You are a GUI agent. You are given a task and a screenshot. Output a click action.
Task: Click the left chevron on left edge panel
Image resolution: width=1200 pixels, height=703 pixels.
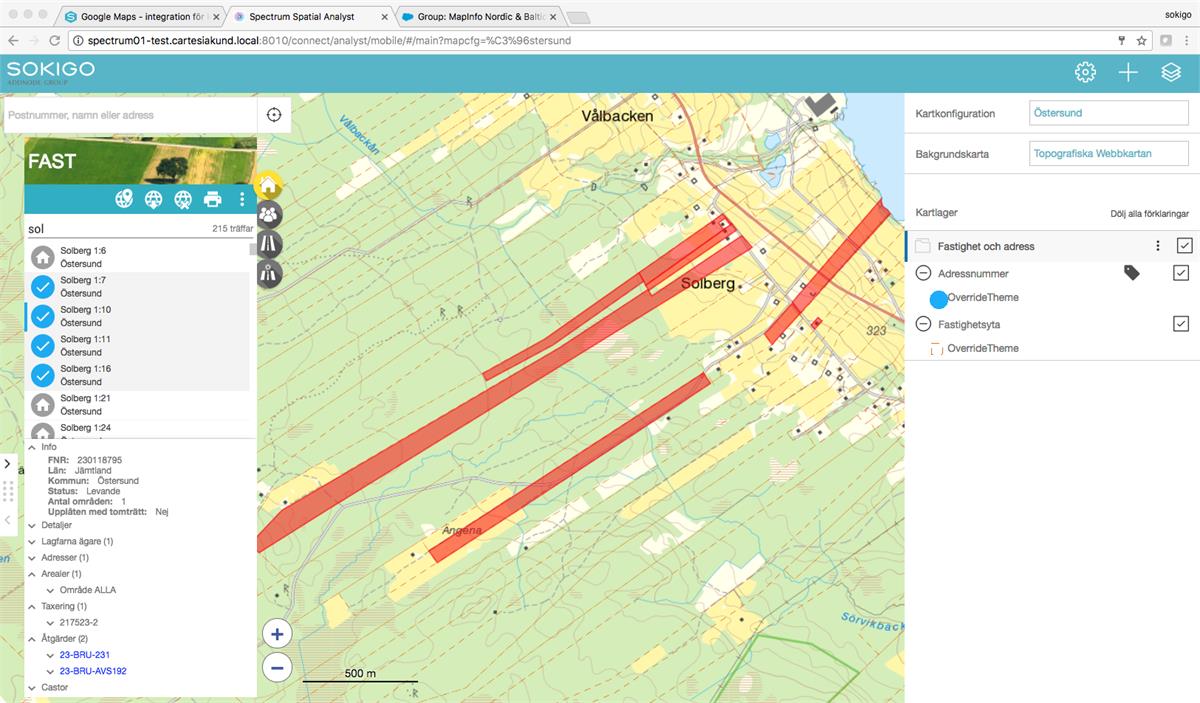pos(8,520)
